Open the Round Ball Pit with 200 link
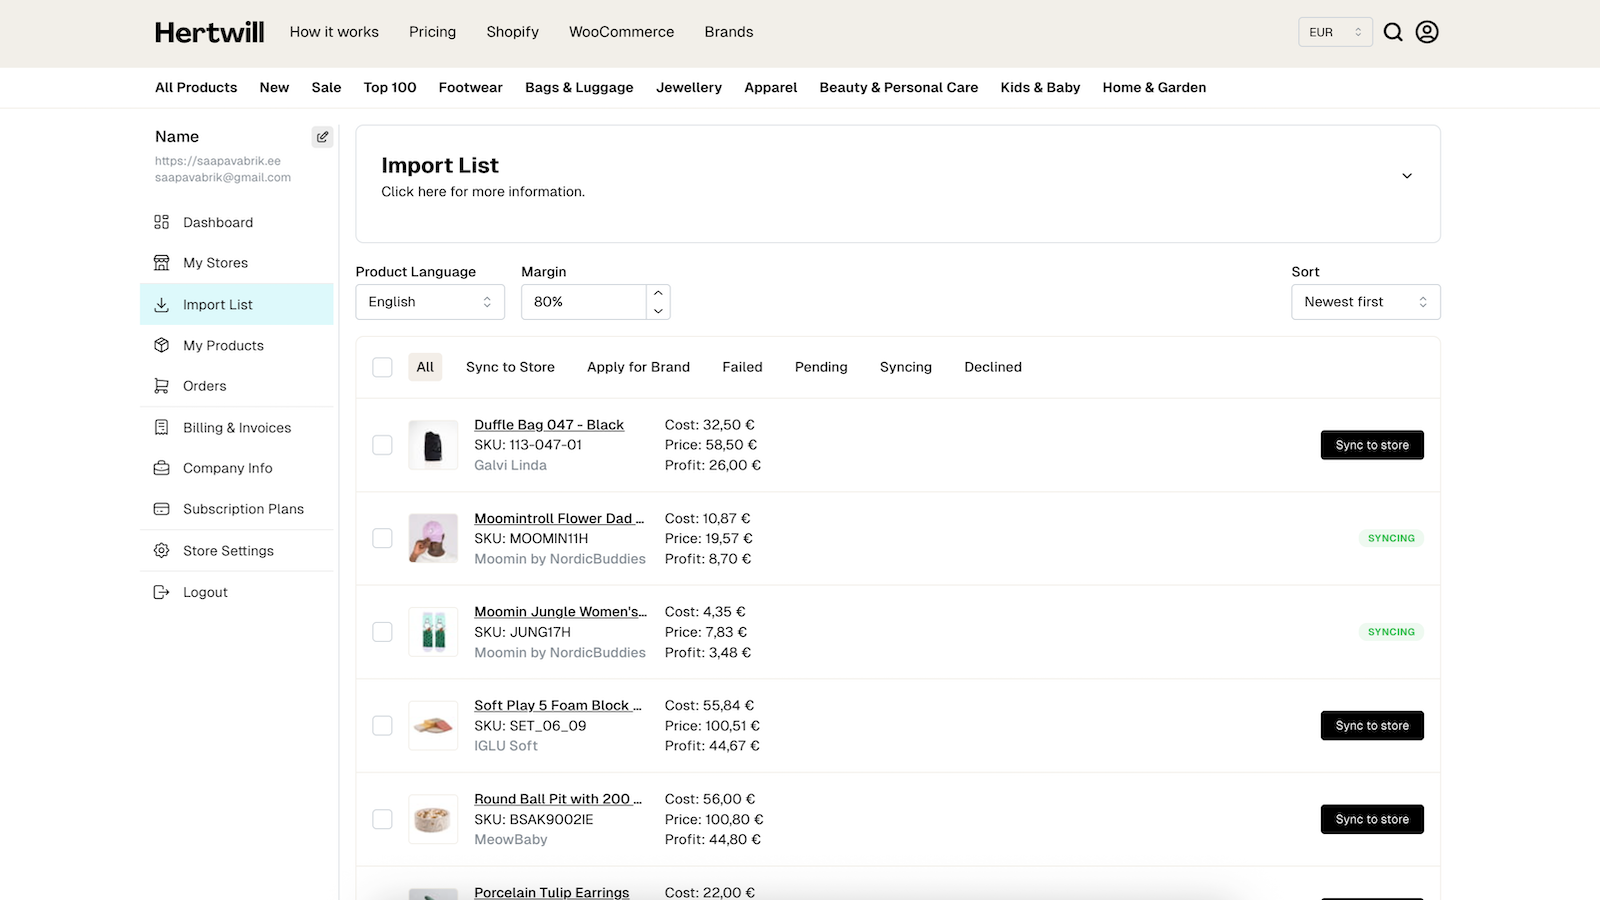 [558, 799]
